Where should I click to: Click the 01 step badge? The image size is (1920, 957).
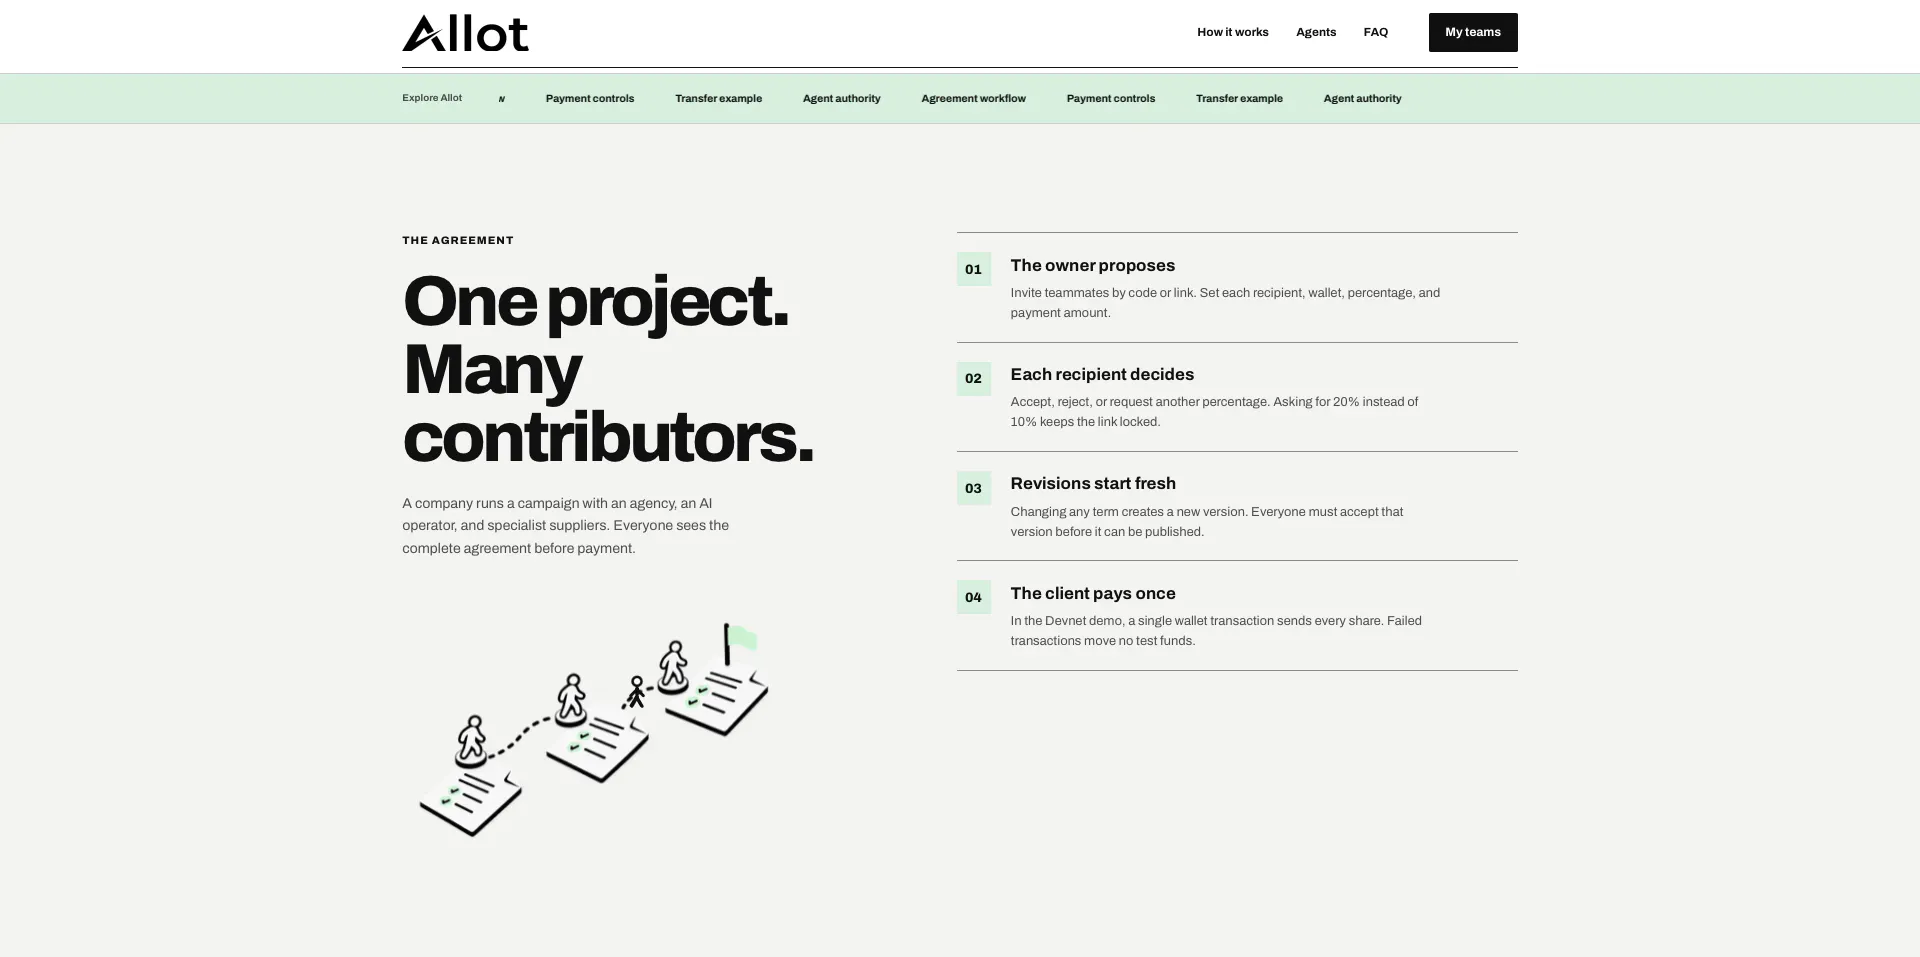tap(973, 269)
